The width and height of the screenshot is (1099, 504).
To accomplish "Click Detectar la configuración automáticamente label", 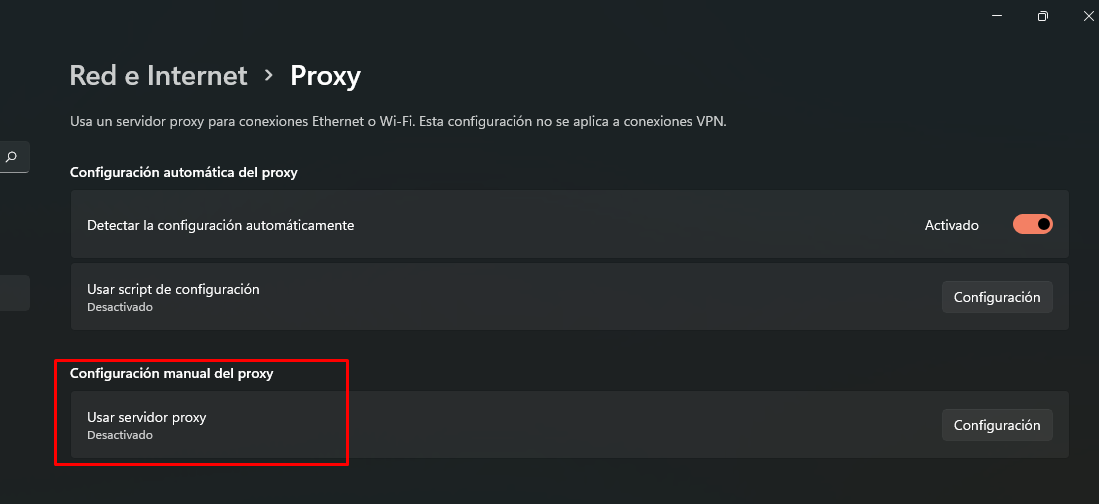I will click(x=220, y=226).
